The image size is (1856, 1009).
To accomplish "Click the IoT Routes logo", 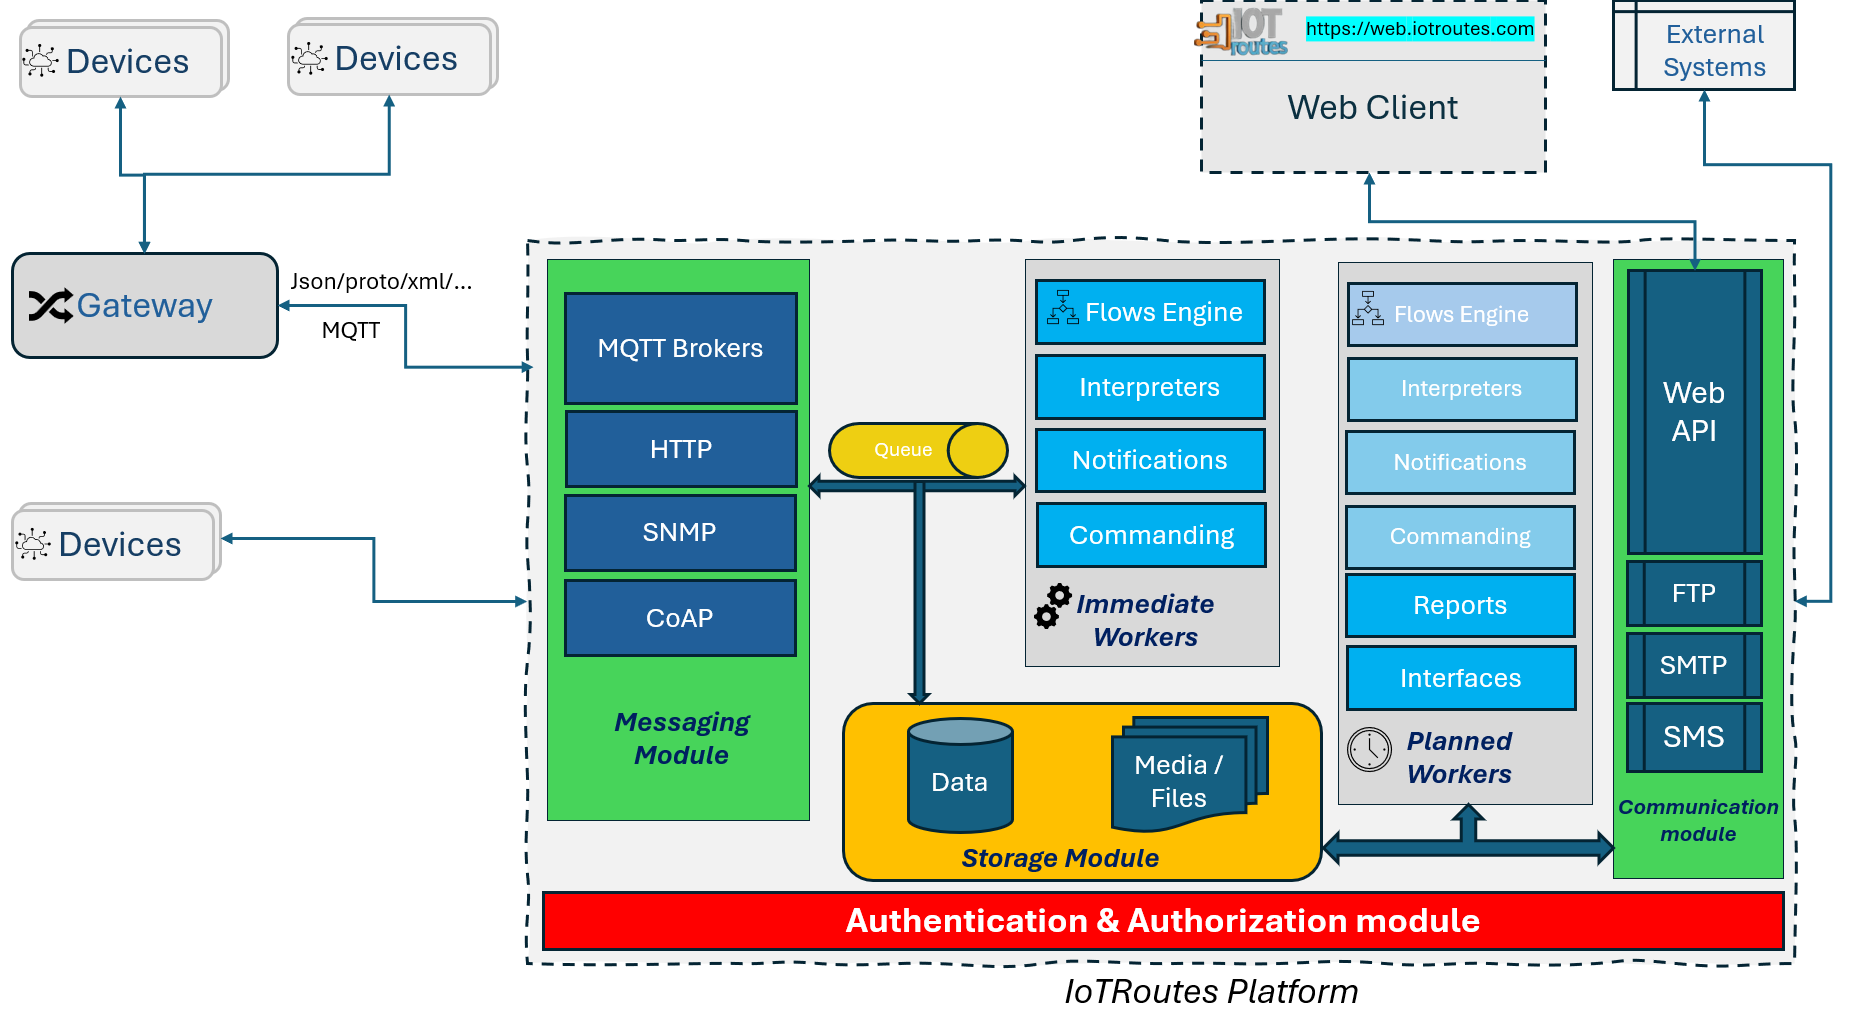I will coord(1243,32).
